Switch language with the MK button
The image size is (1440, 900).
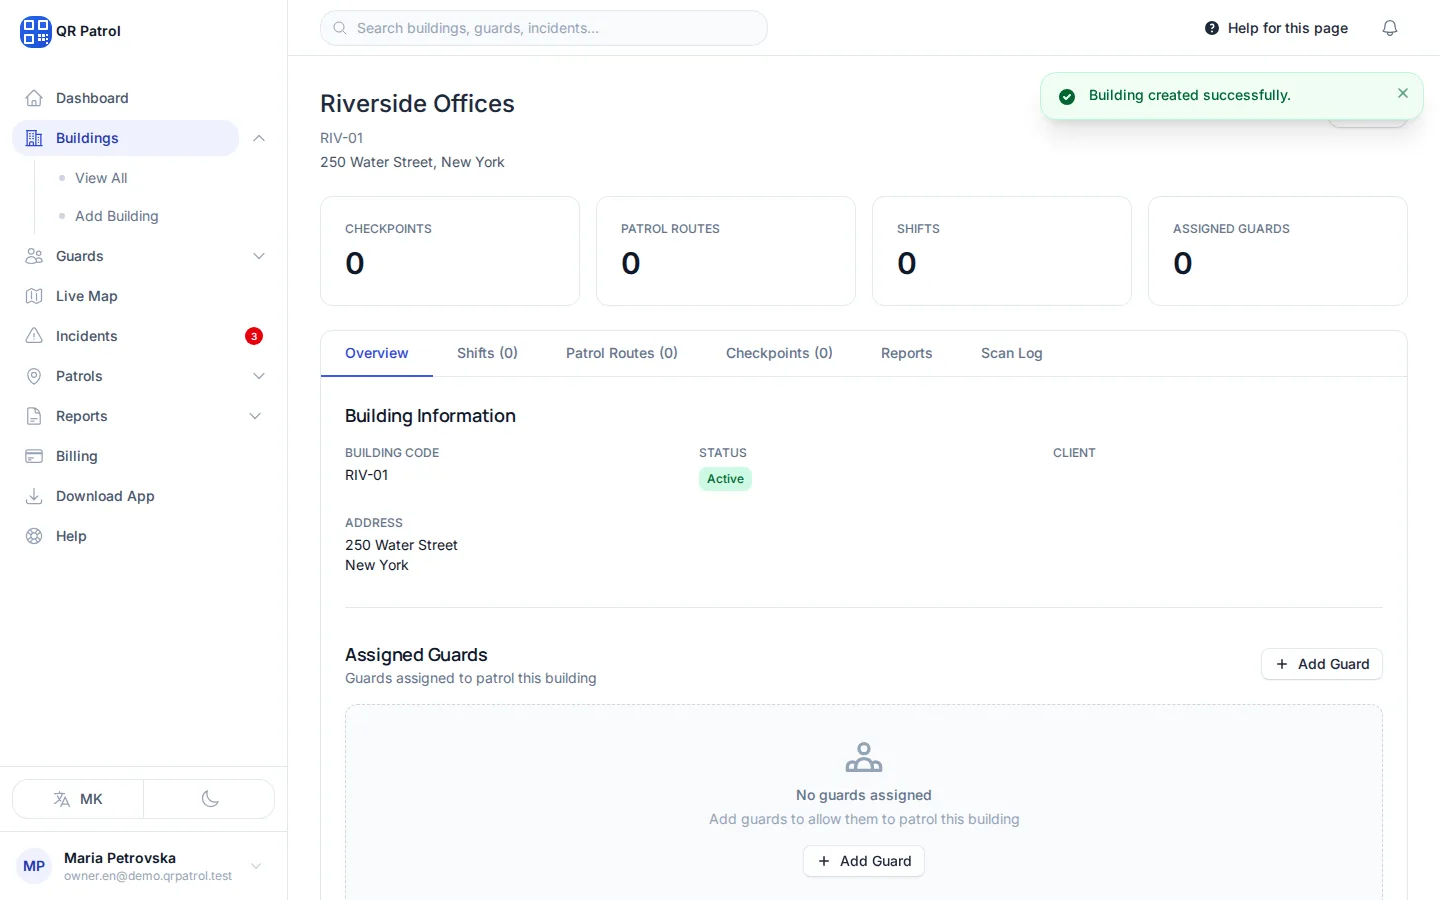coord(78,799)
